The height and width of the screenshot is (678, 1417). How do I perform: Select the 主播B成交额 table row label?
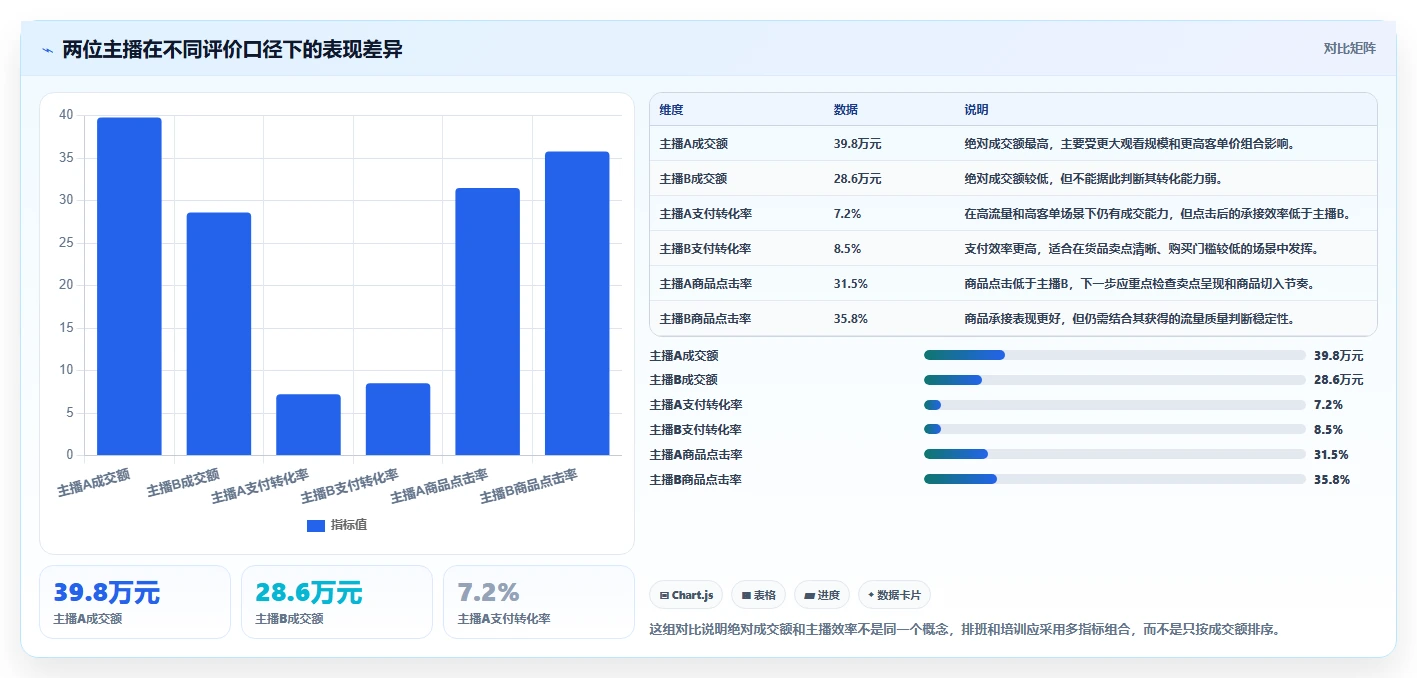tap(694, 179)
